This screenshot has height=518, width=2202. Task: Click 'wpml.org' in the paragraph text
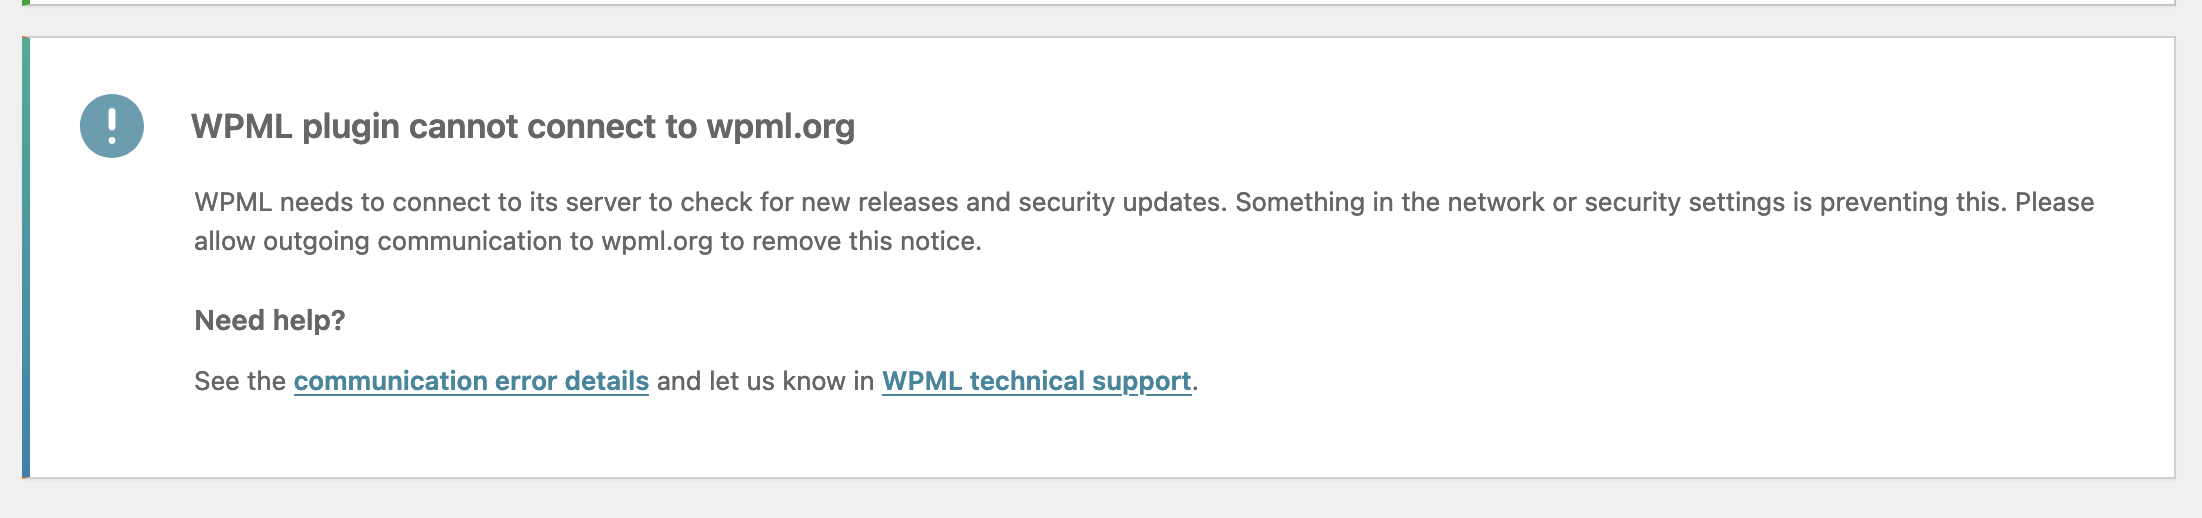point(657,242)
